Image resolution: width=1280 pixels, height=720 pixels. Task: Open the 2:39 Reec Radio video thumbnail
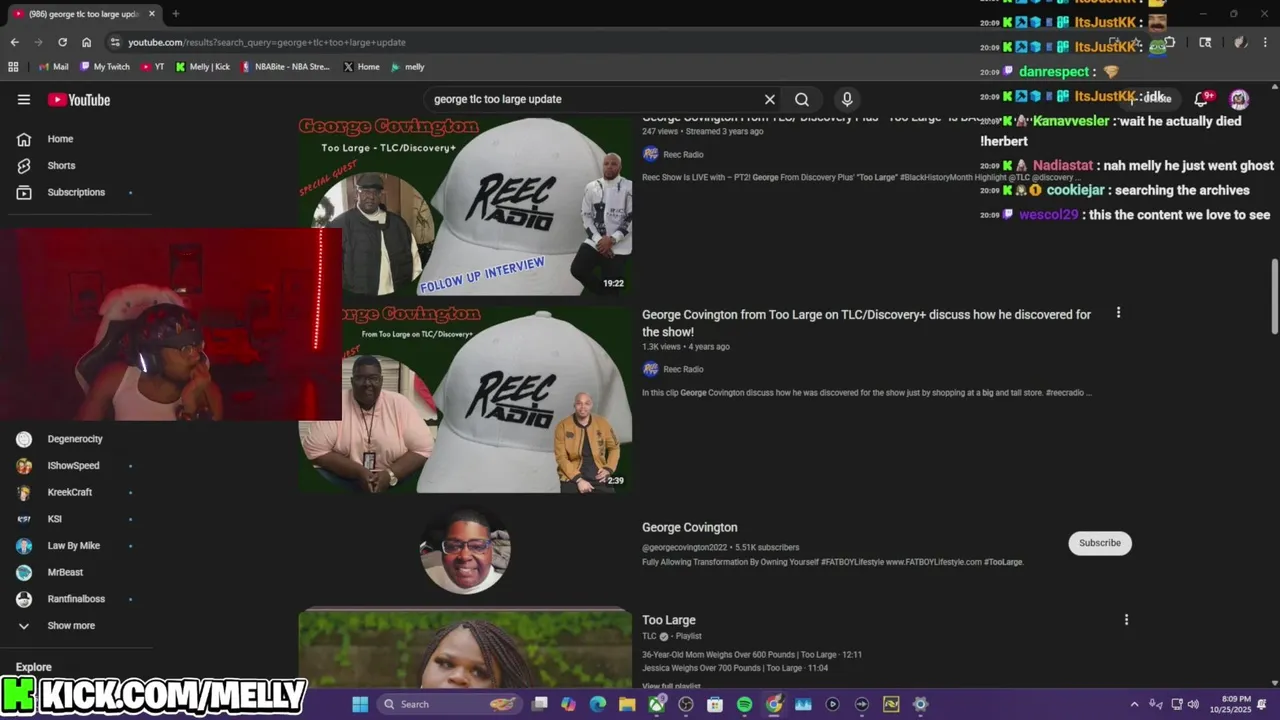(x=465, y=399)
